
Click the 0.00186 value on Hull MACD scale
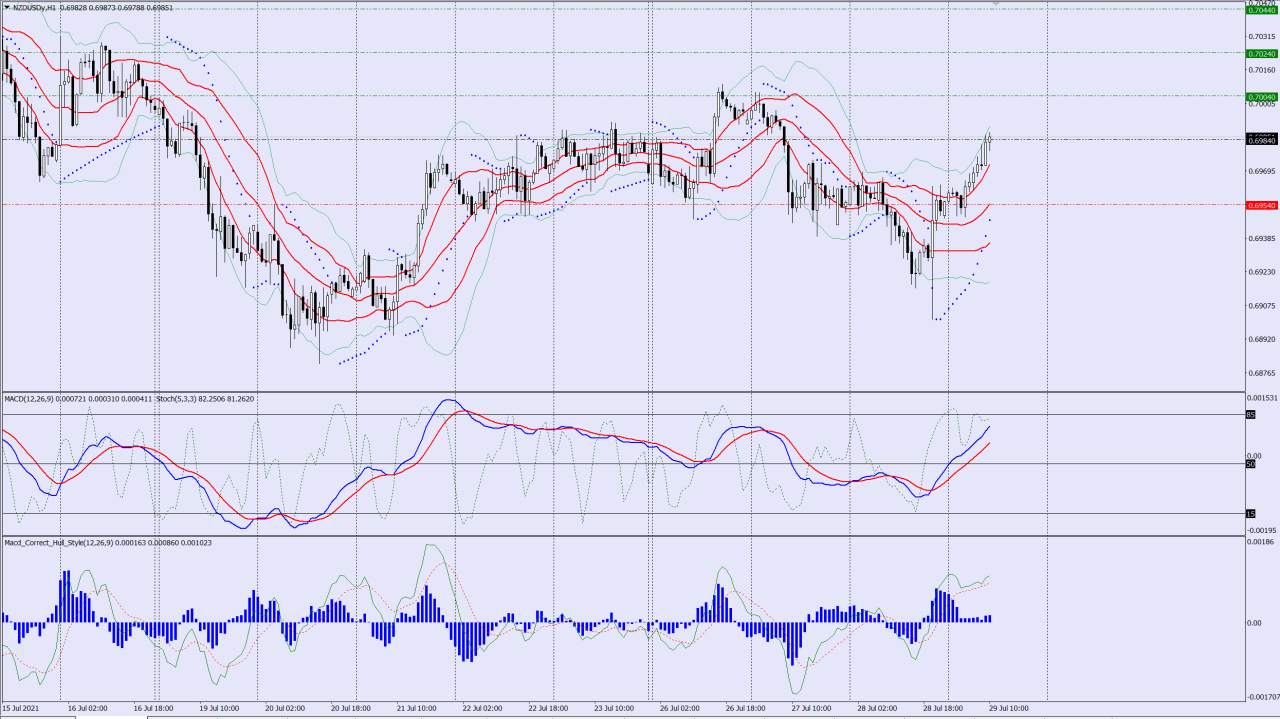point(1262,542)
